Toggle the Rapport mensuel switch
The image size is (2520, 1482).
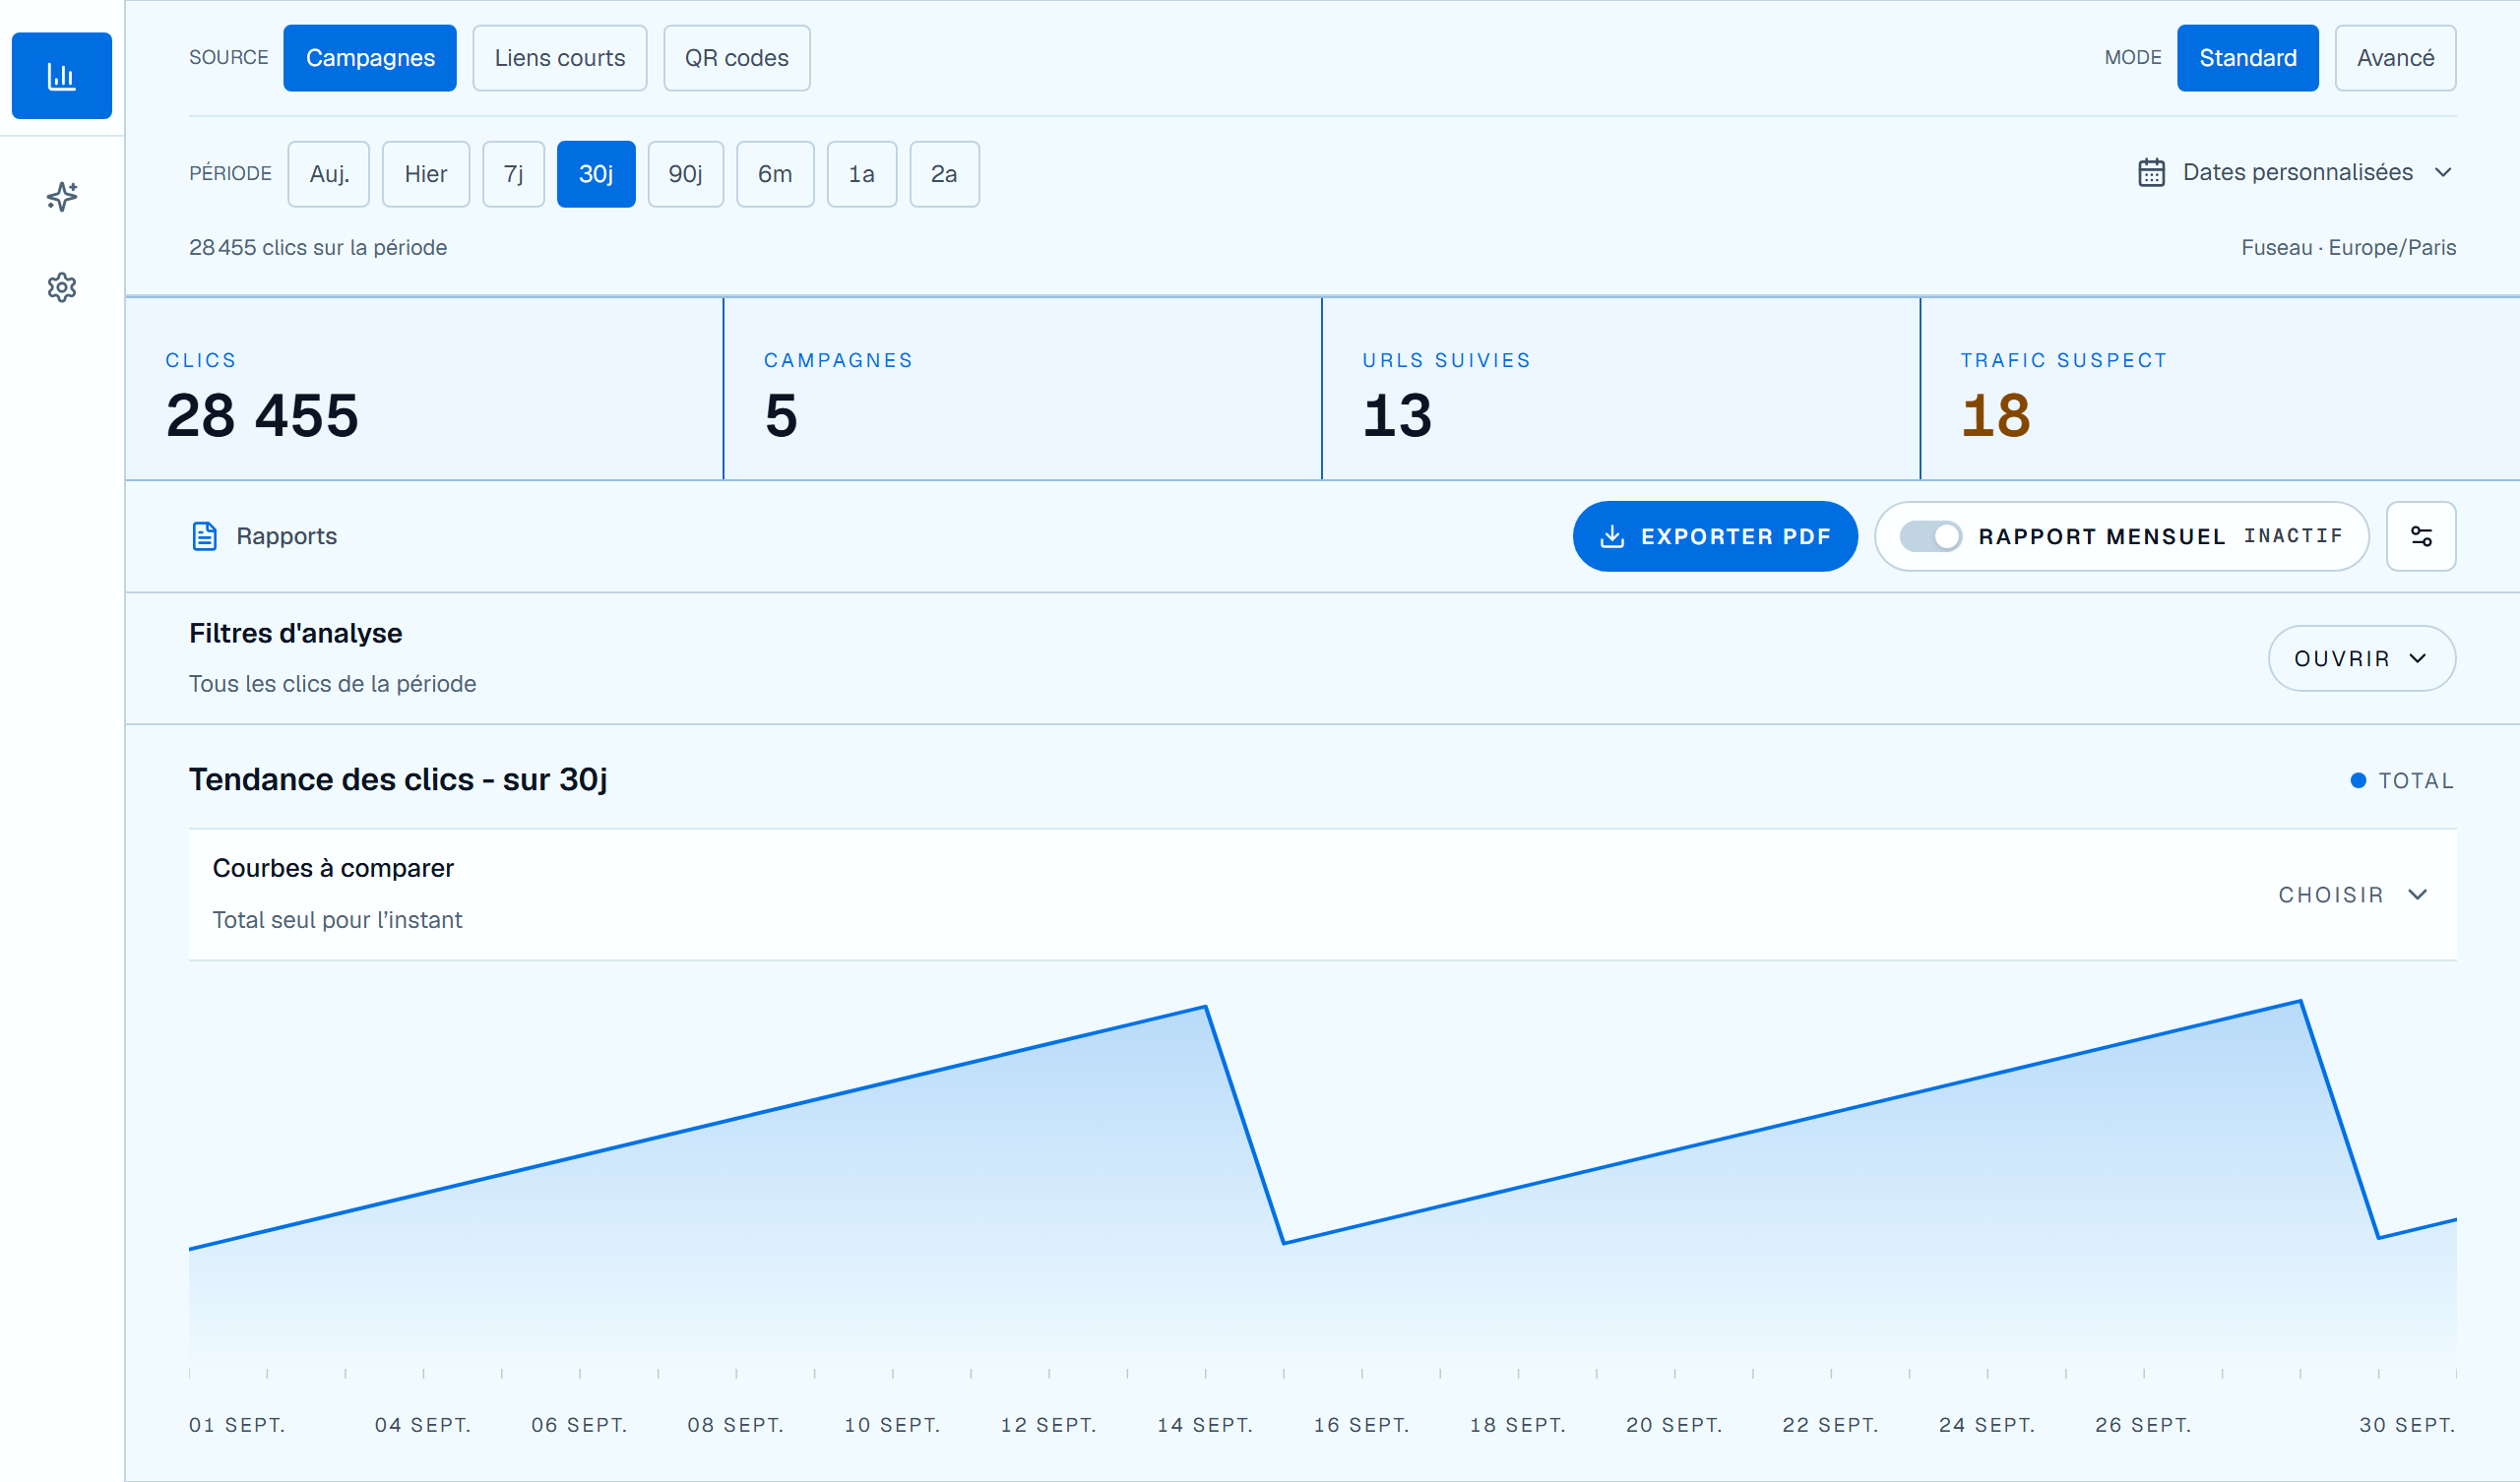[1931, 536]
